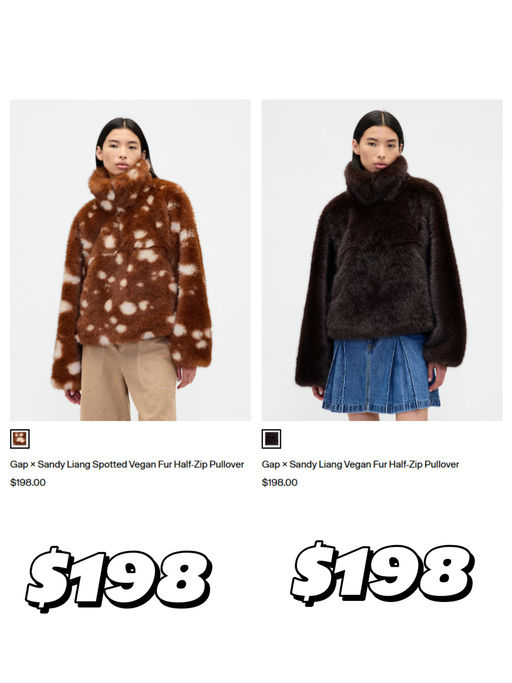Click the dark brown fur funnel collar
512x683 pixels.
[x=376, y=181]
